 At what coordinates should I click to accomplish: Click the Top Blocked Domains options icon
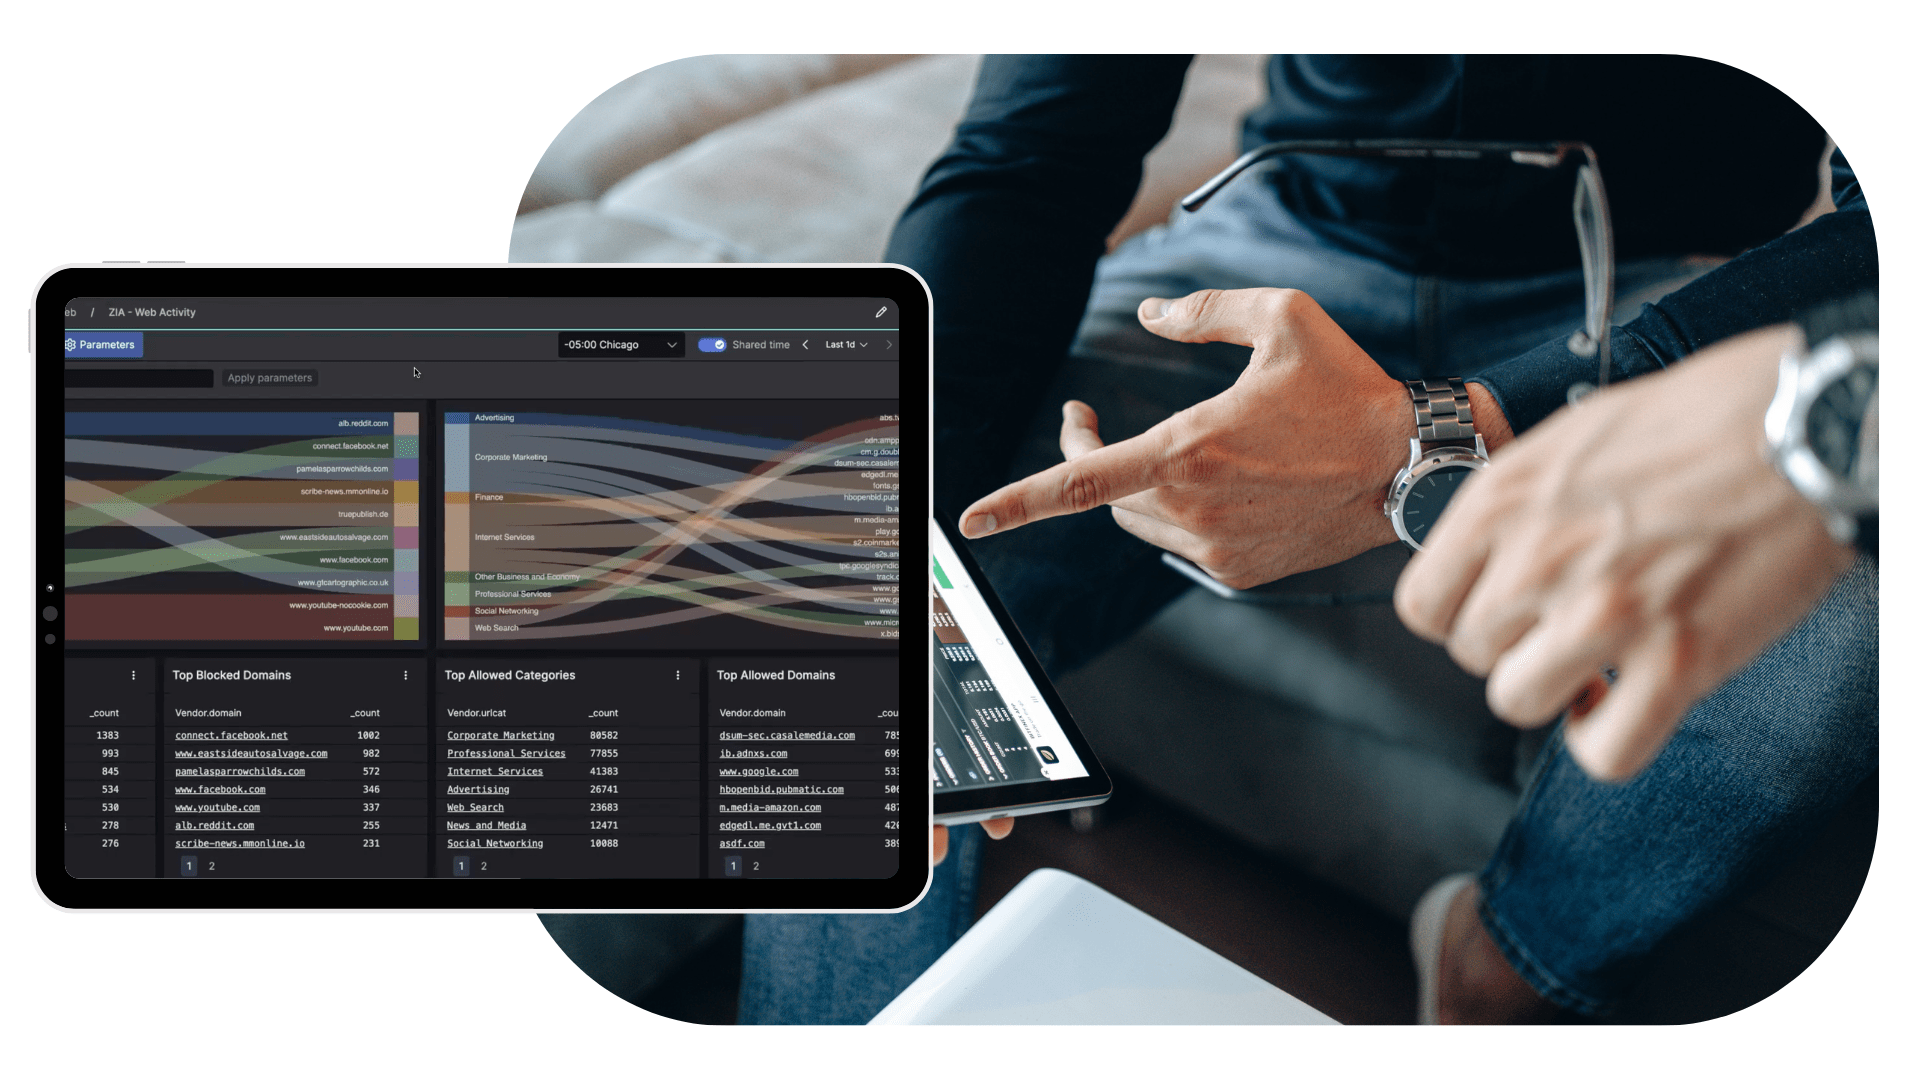[406, 675]
